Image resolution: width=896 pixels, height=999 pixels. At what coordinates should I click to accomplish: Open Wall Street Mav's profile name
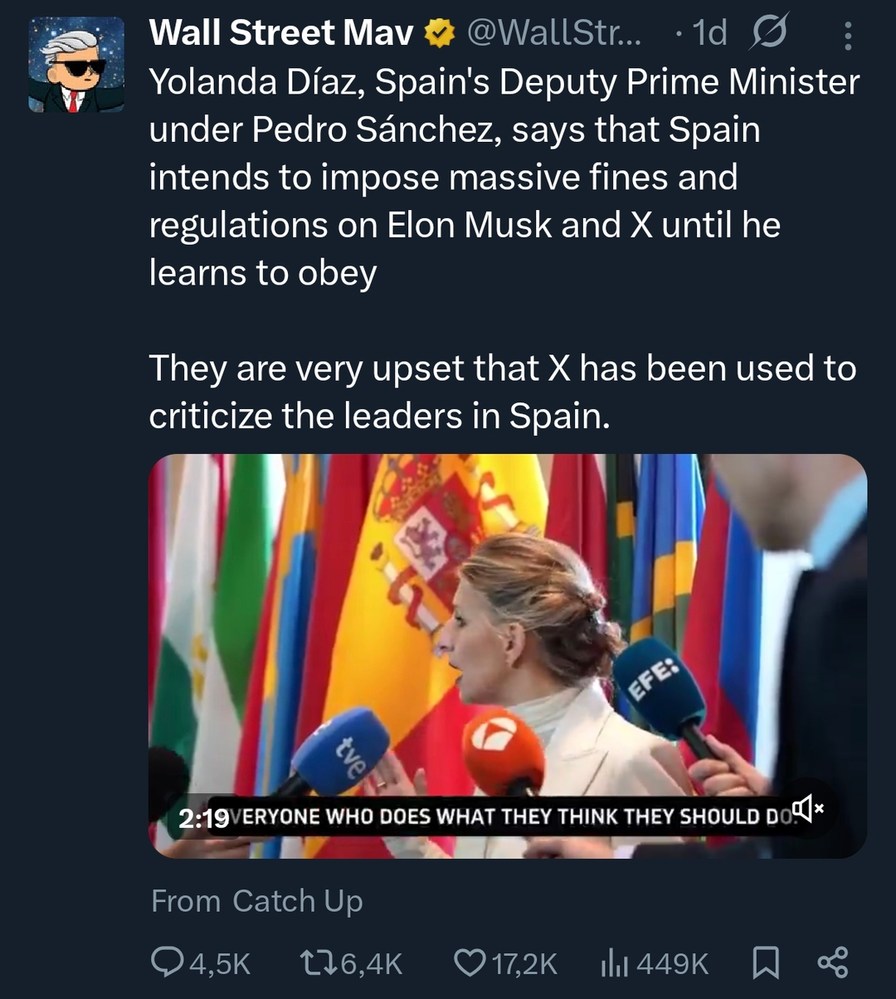coord(280,32)
